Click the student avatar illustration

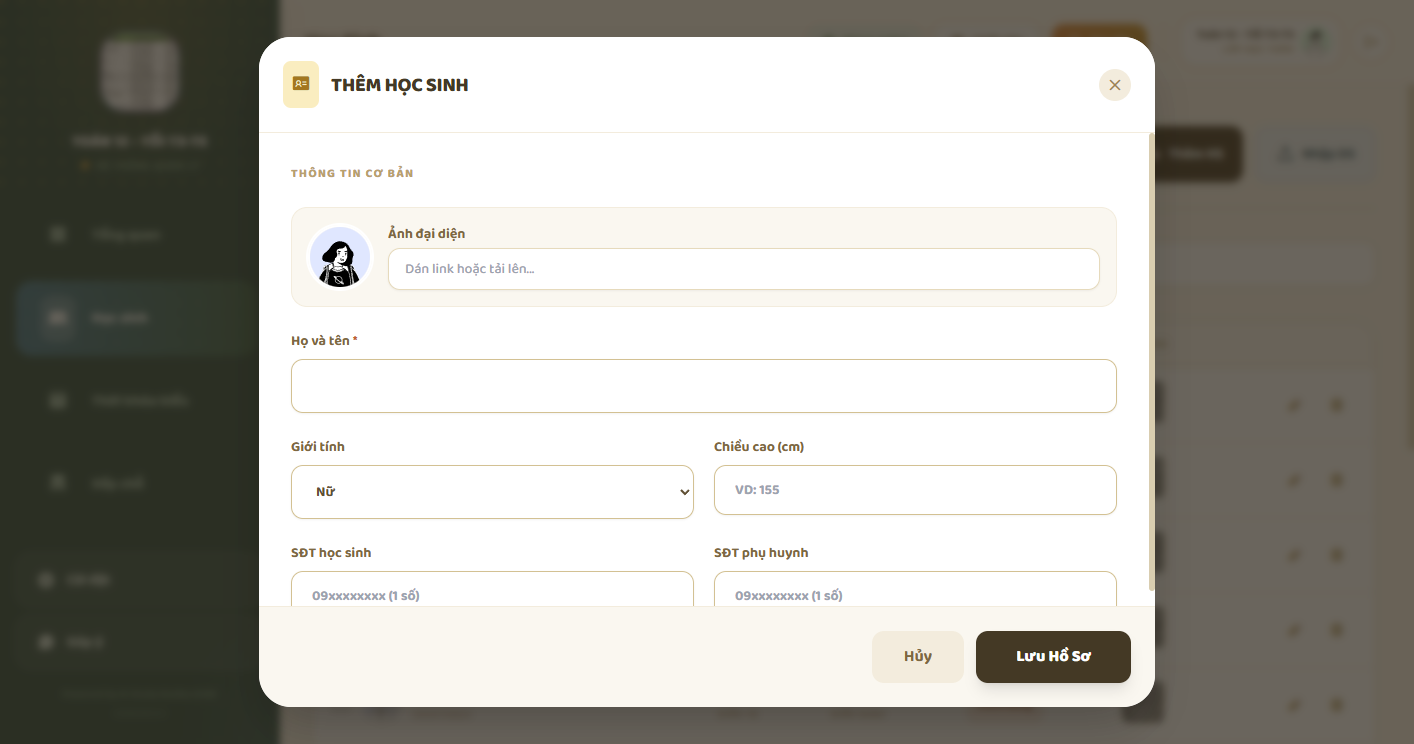(x=340, y=257)
